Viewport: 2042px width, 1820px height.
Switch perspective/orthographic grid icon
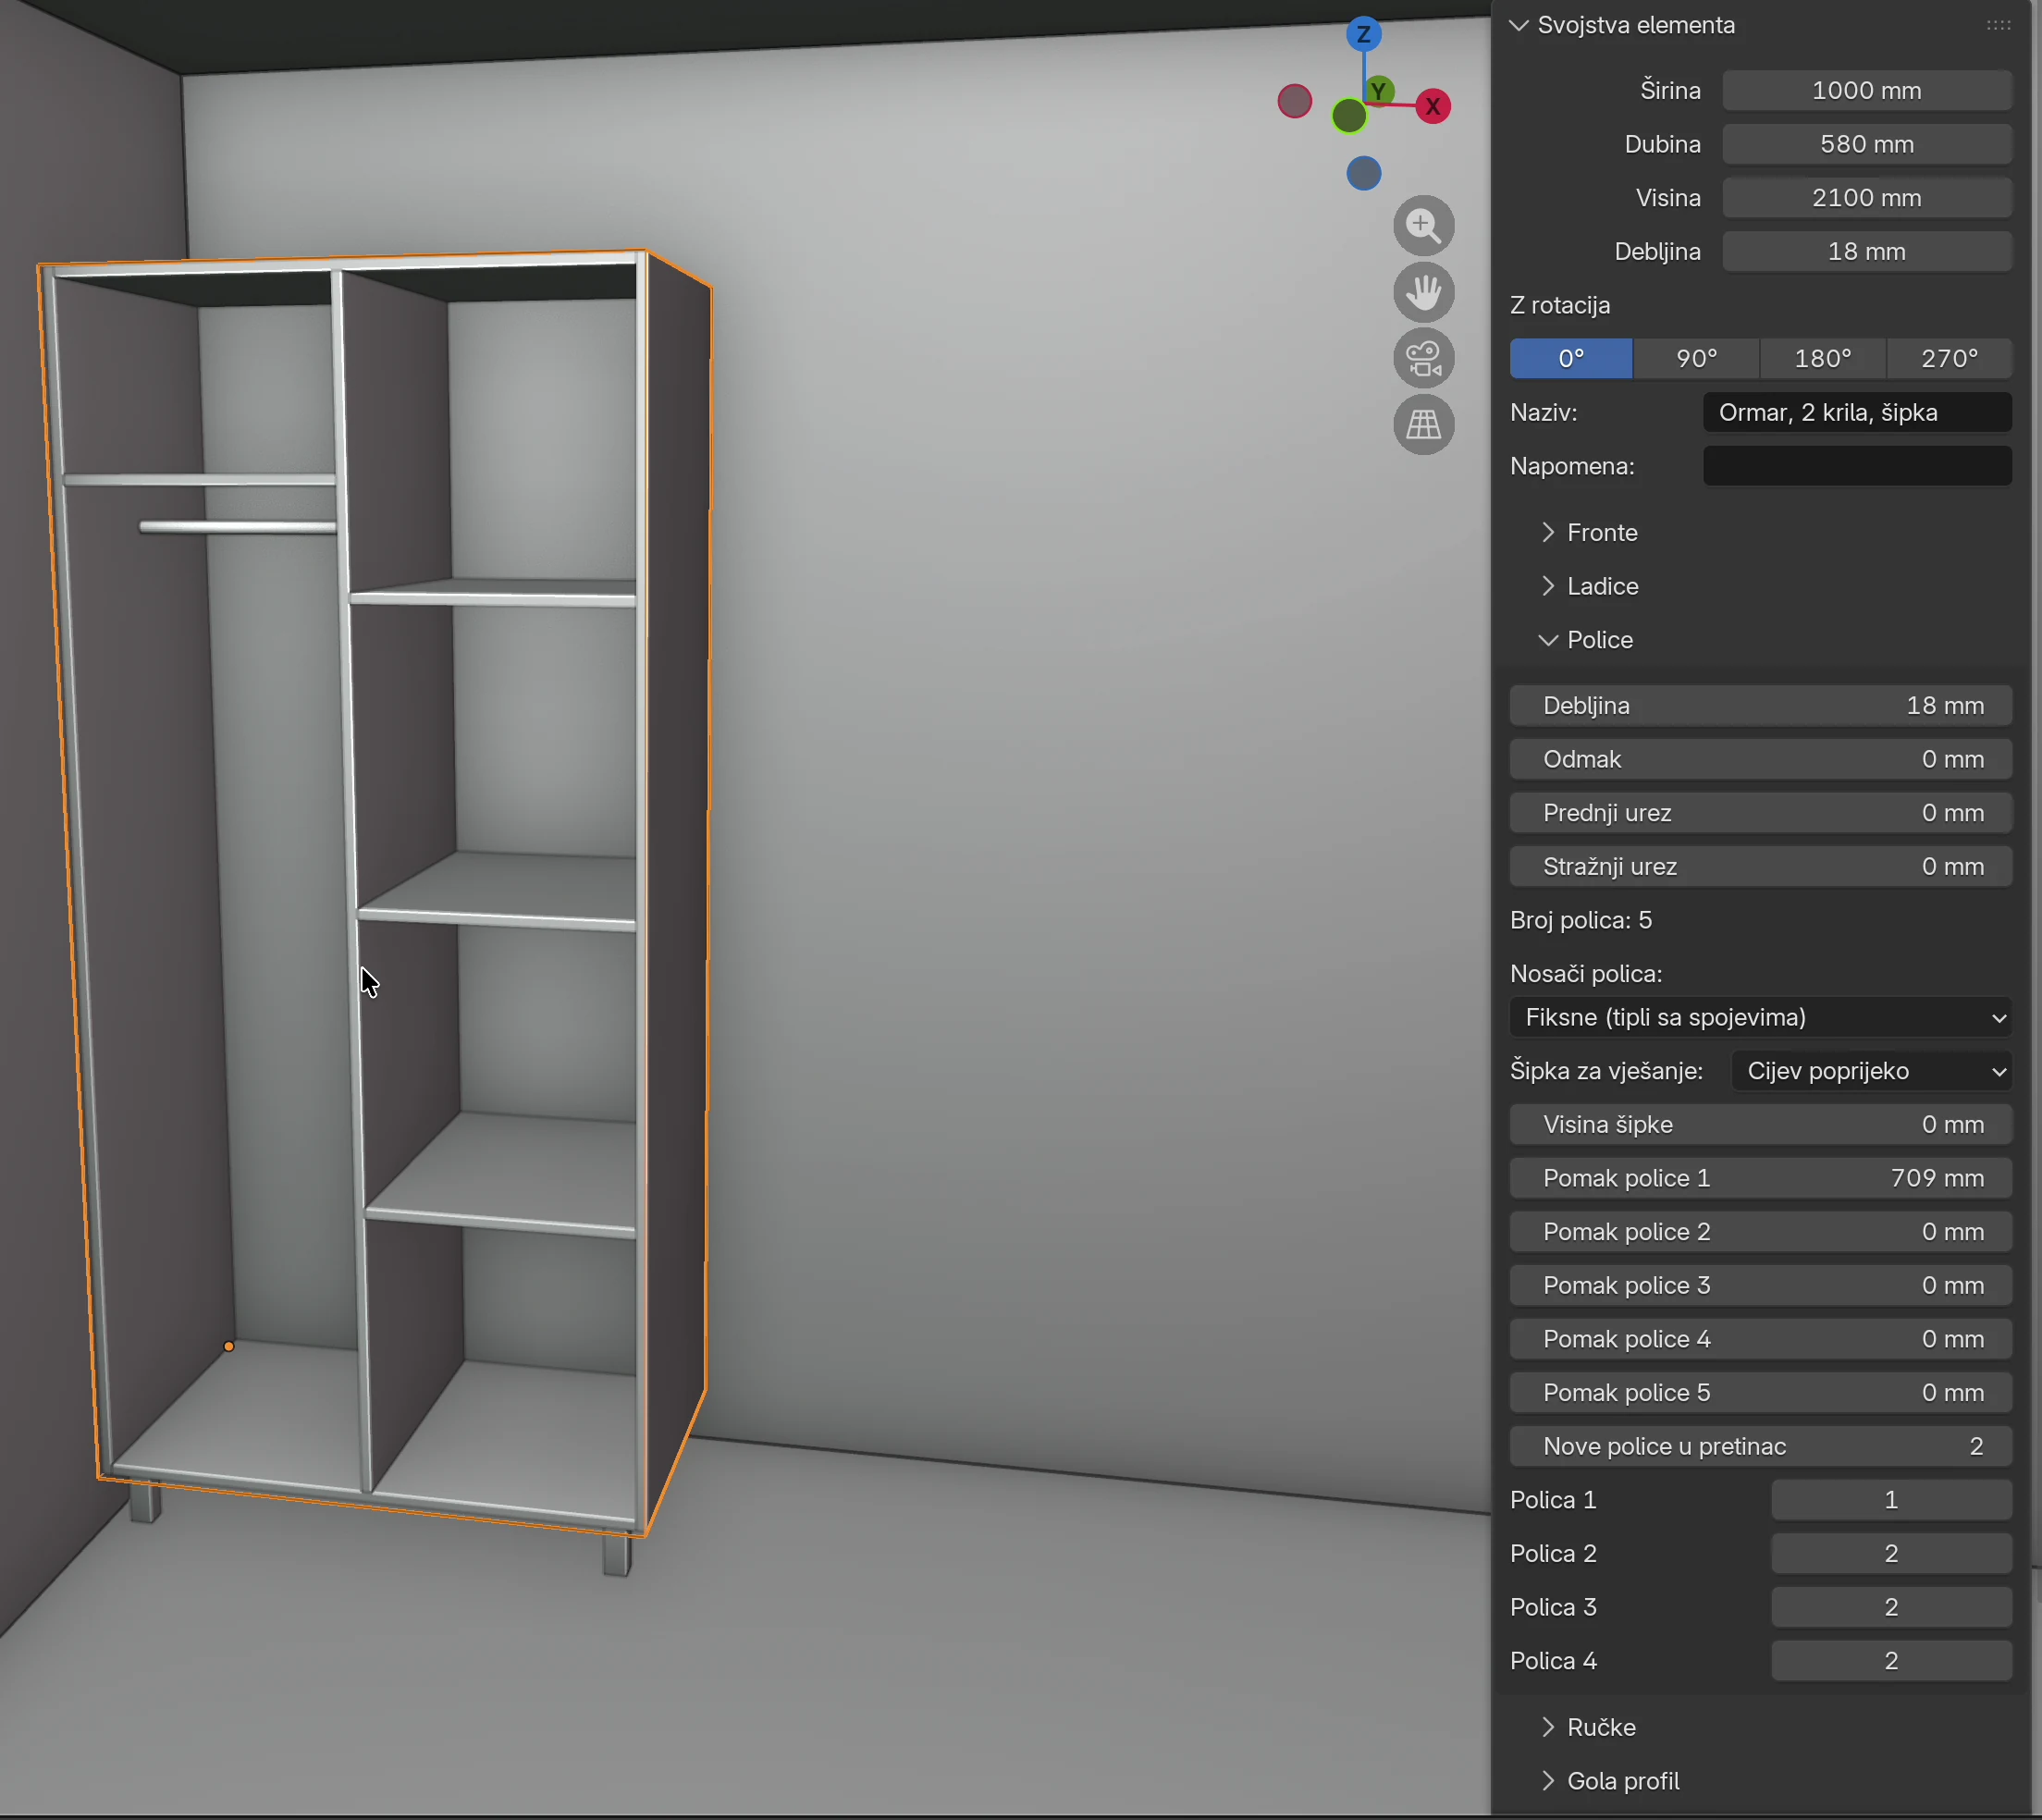point(1423,424)
